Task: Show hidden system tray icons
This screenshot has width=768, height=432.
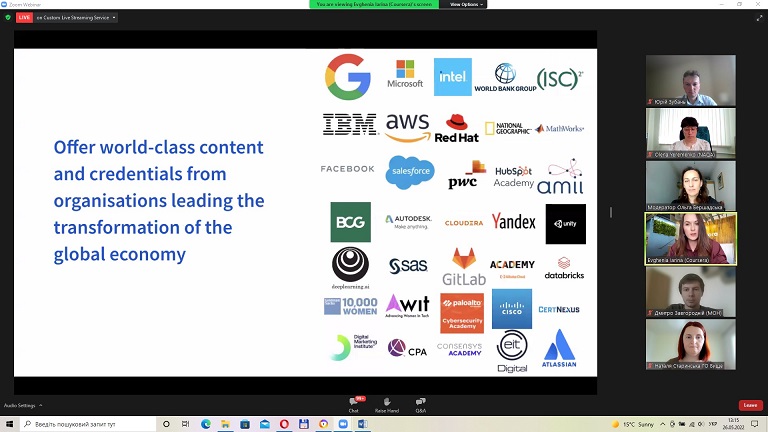Action: click(663, 424)
